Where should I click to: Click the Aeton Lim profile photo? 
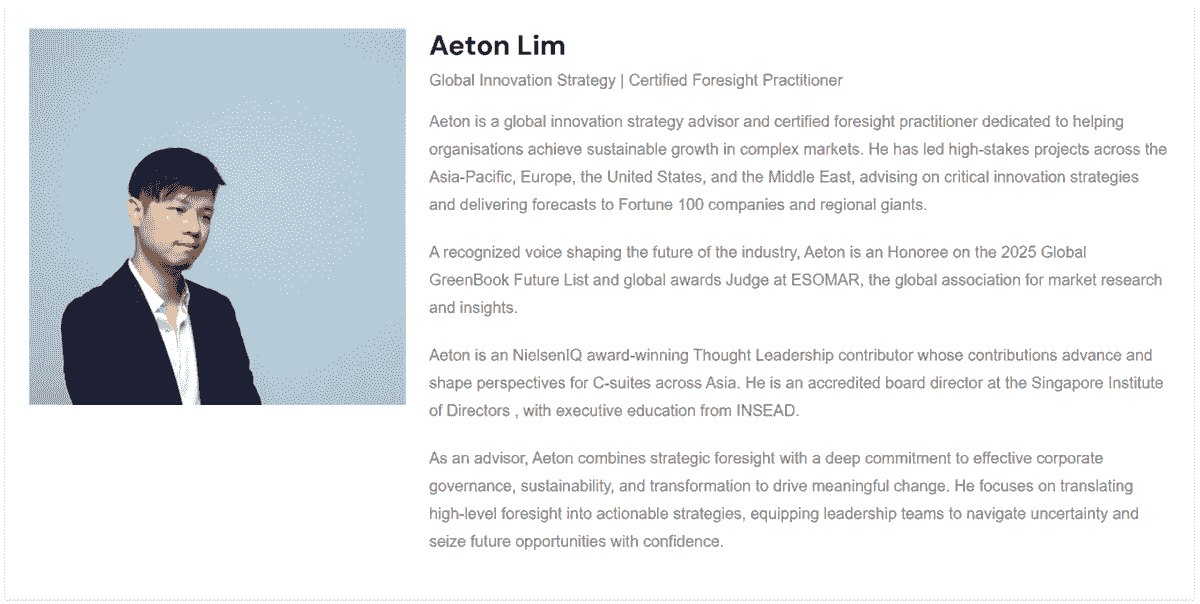coord(217,216)
